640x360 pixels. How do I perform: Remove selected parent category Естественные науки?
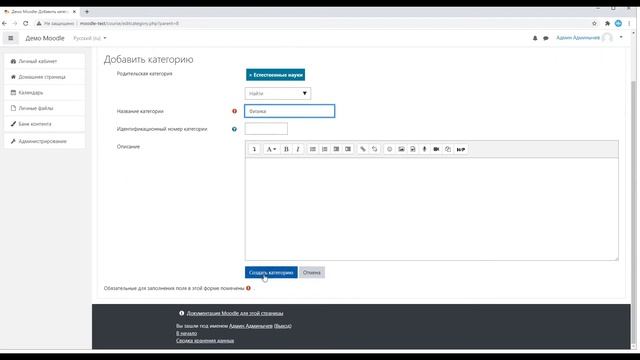tap(276, 75)
